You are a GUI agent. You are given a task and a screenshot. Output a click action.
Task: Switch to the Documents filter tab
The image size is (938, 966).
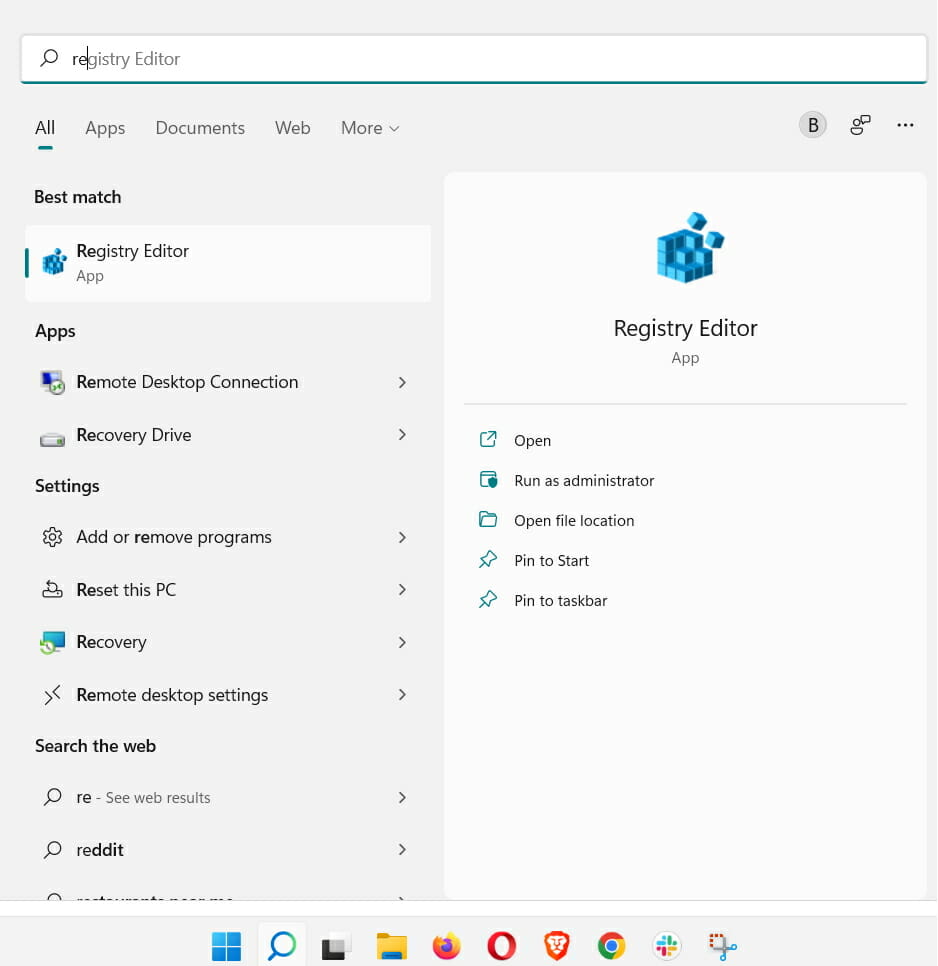(200, 128)
